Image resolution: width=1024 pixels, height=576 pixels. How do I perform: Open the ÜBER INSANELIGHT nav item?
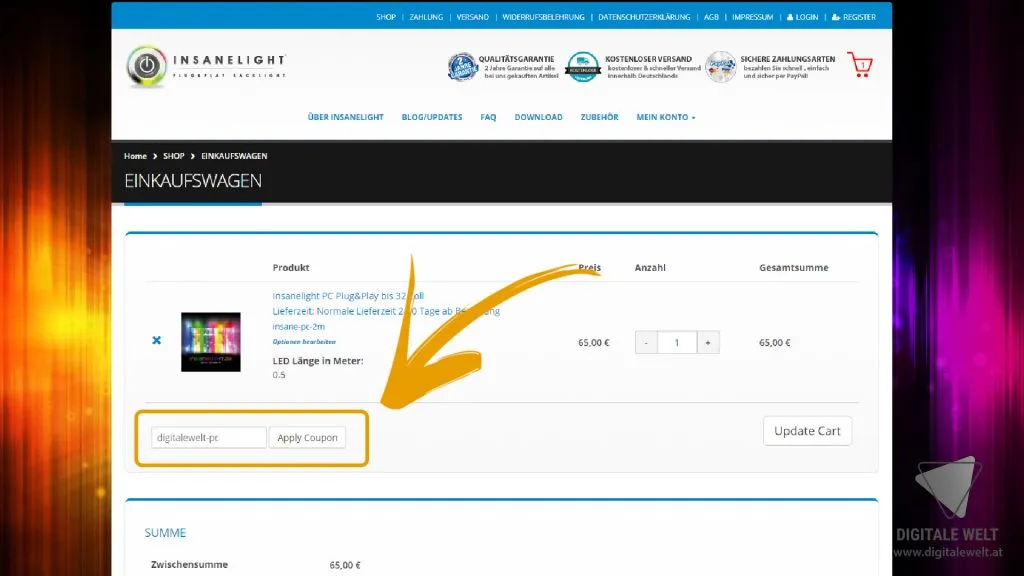345,117
